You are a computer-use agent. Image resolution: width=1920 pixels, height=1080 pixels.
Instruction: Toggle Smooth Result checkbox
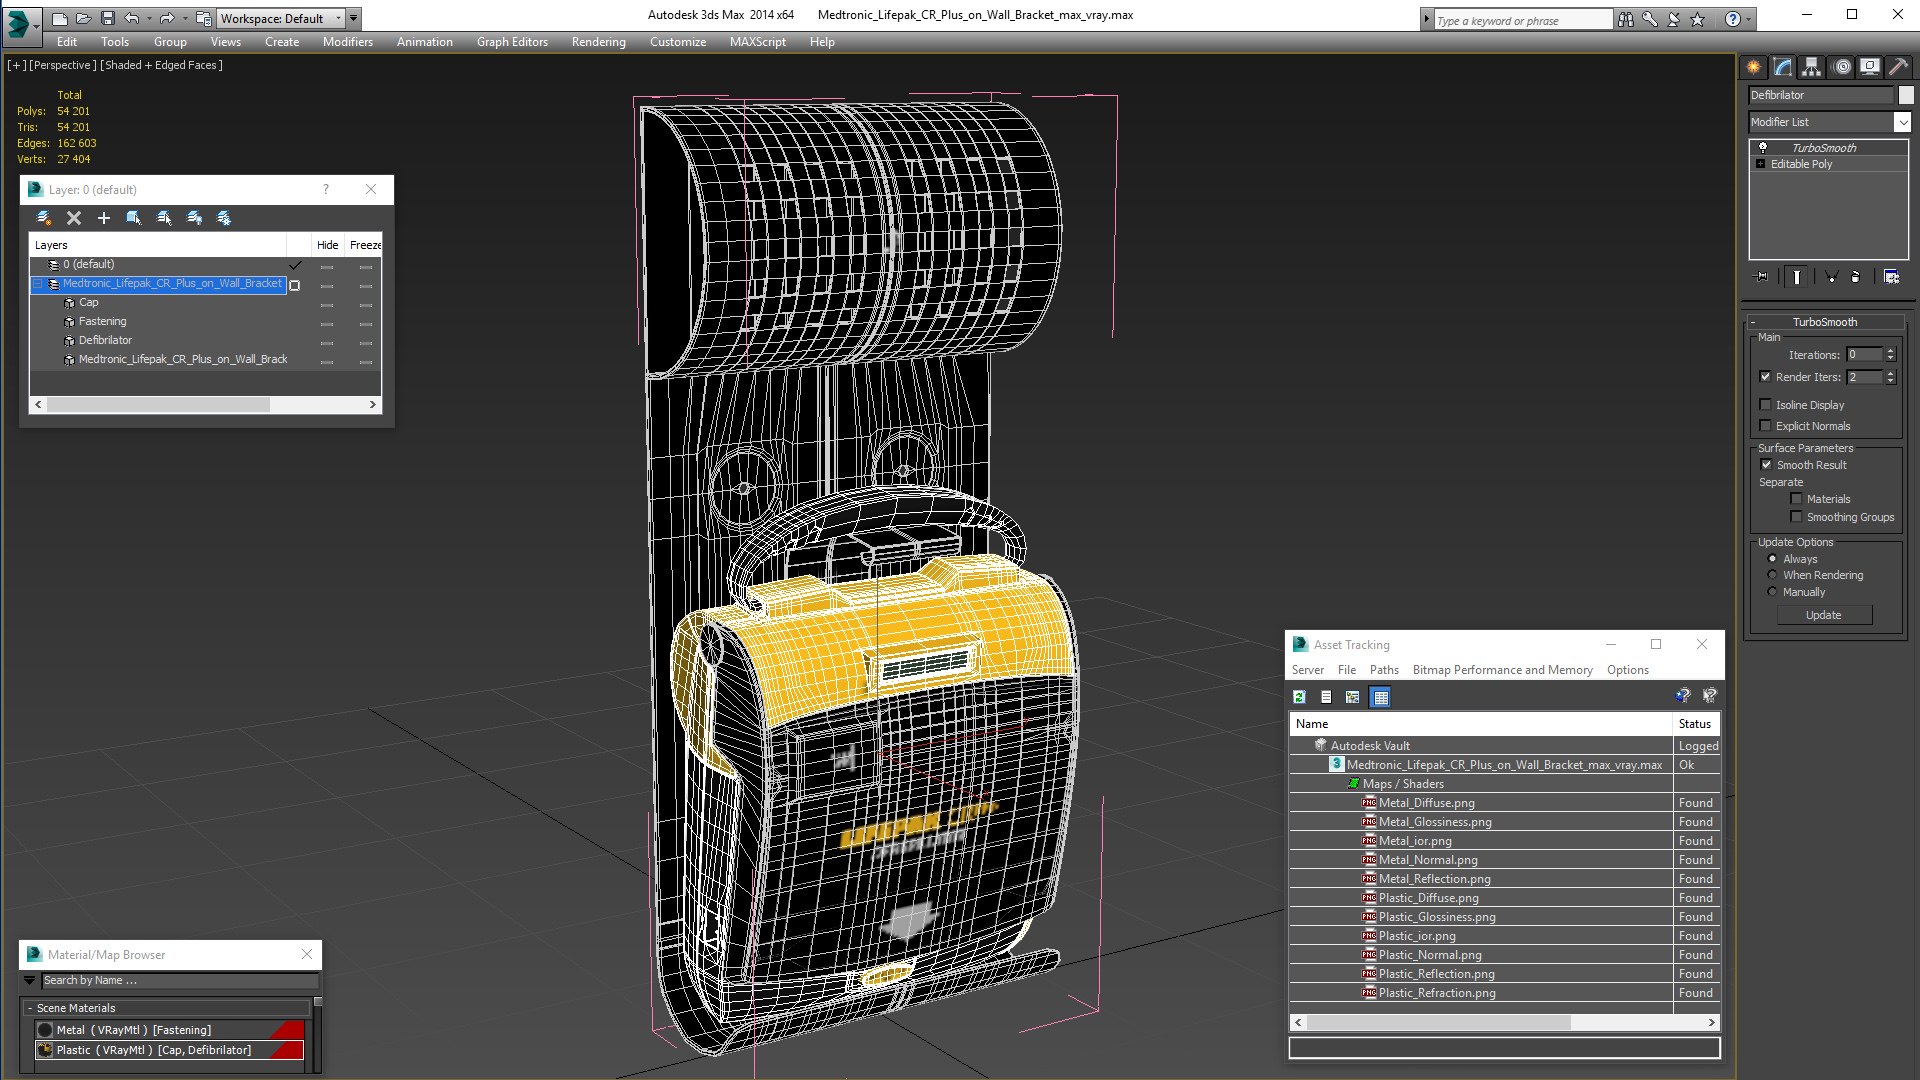tap(1766, 465)
